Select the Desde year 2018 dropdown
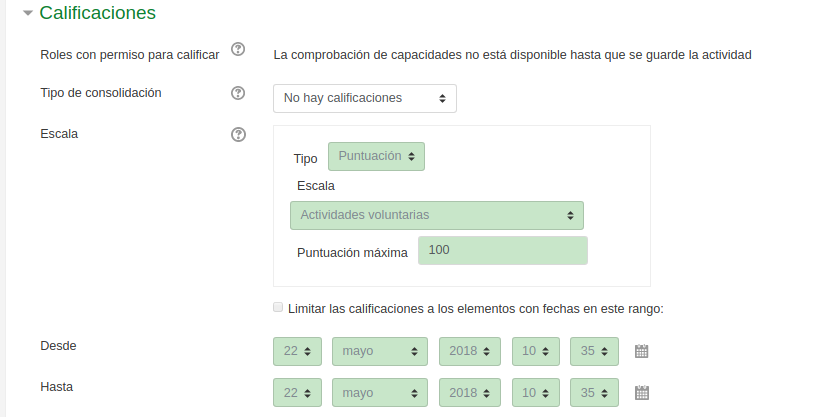832x417 pixels. coord(470,351)
